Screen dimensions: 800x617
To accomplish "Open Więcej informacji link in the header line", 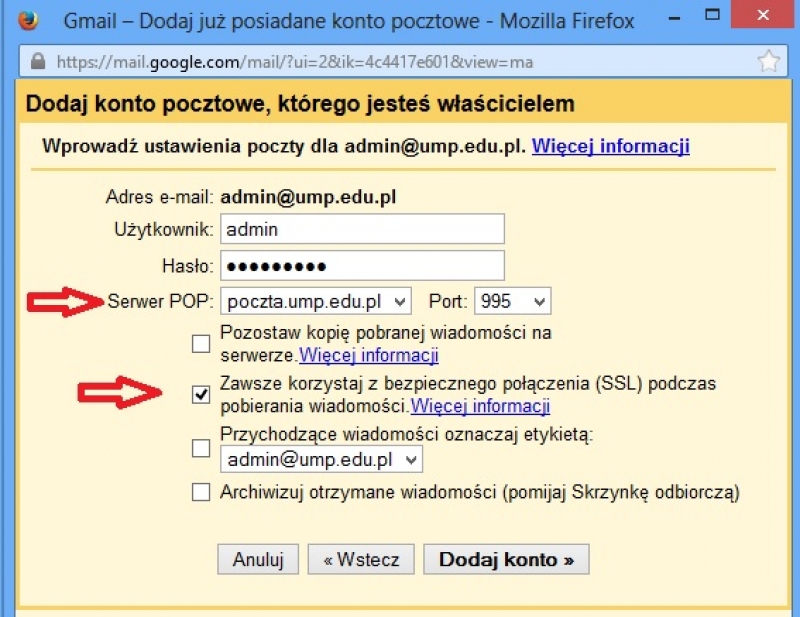I will pyautogui.click(x=610, y=146).
